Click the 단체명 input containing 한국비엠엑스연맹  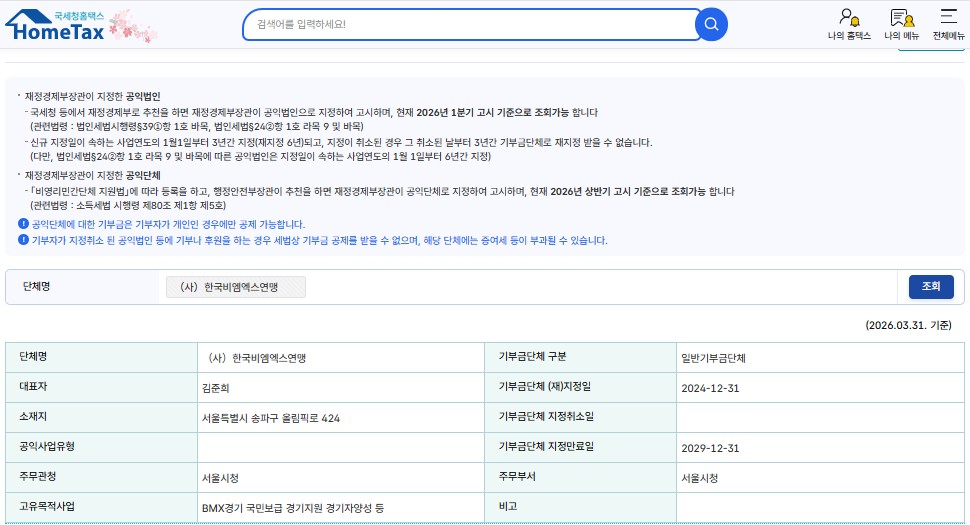coord(236,287)
